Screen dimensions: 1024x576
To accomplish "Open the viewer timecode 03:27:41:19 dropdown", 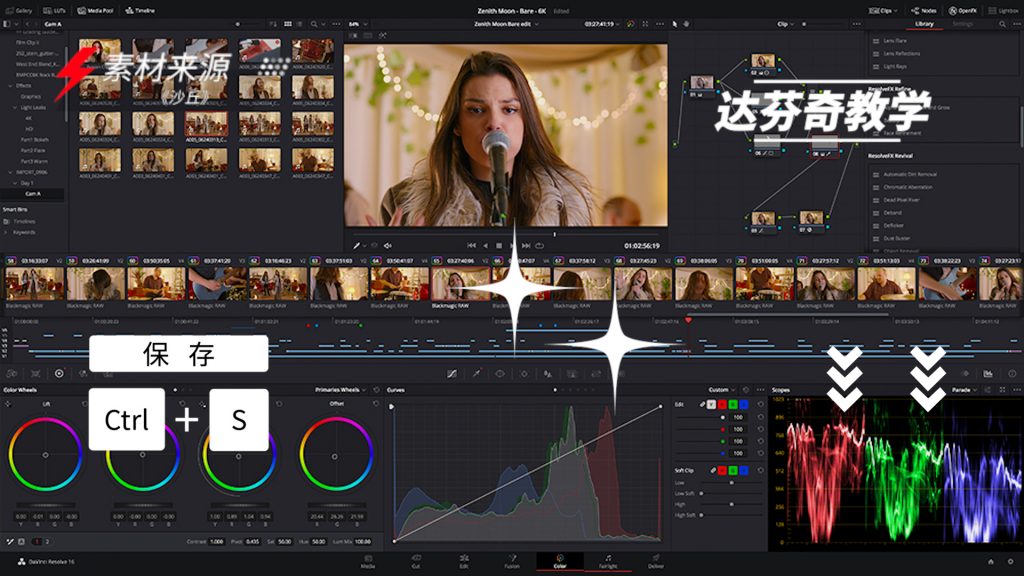I will click(601, 24).
